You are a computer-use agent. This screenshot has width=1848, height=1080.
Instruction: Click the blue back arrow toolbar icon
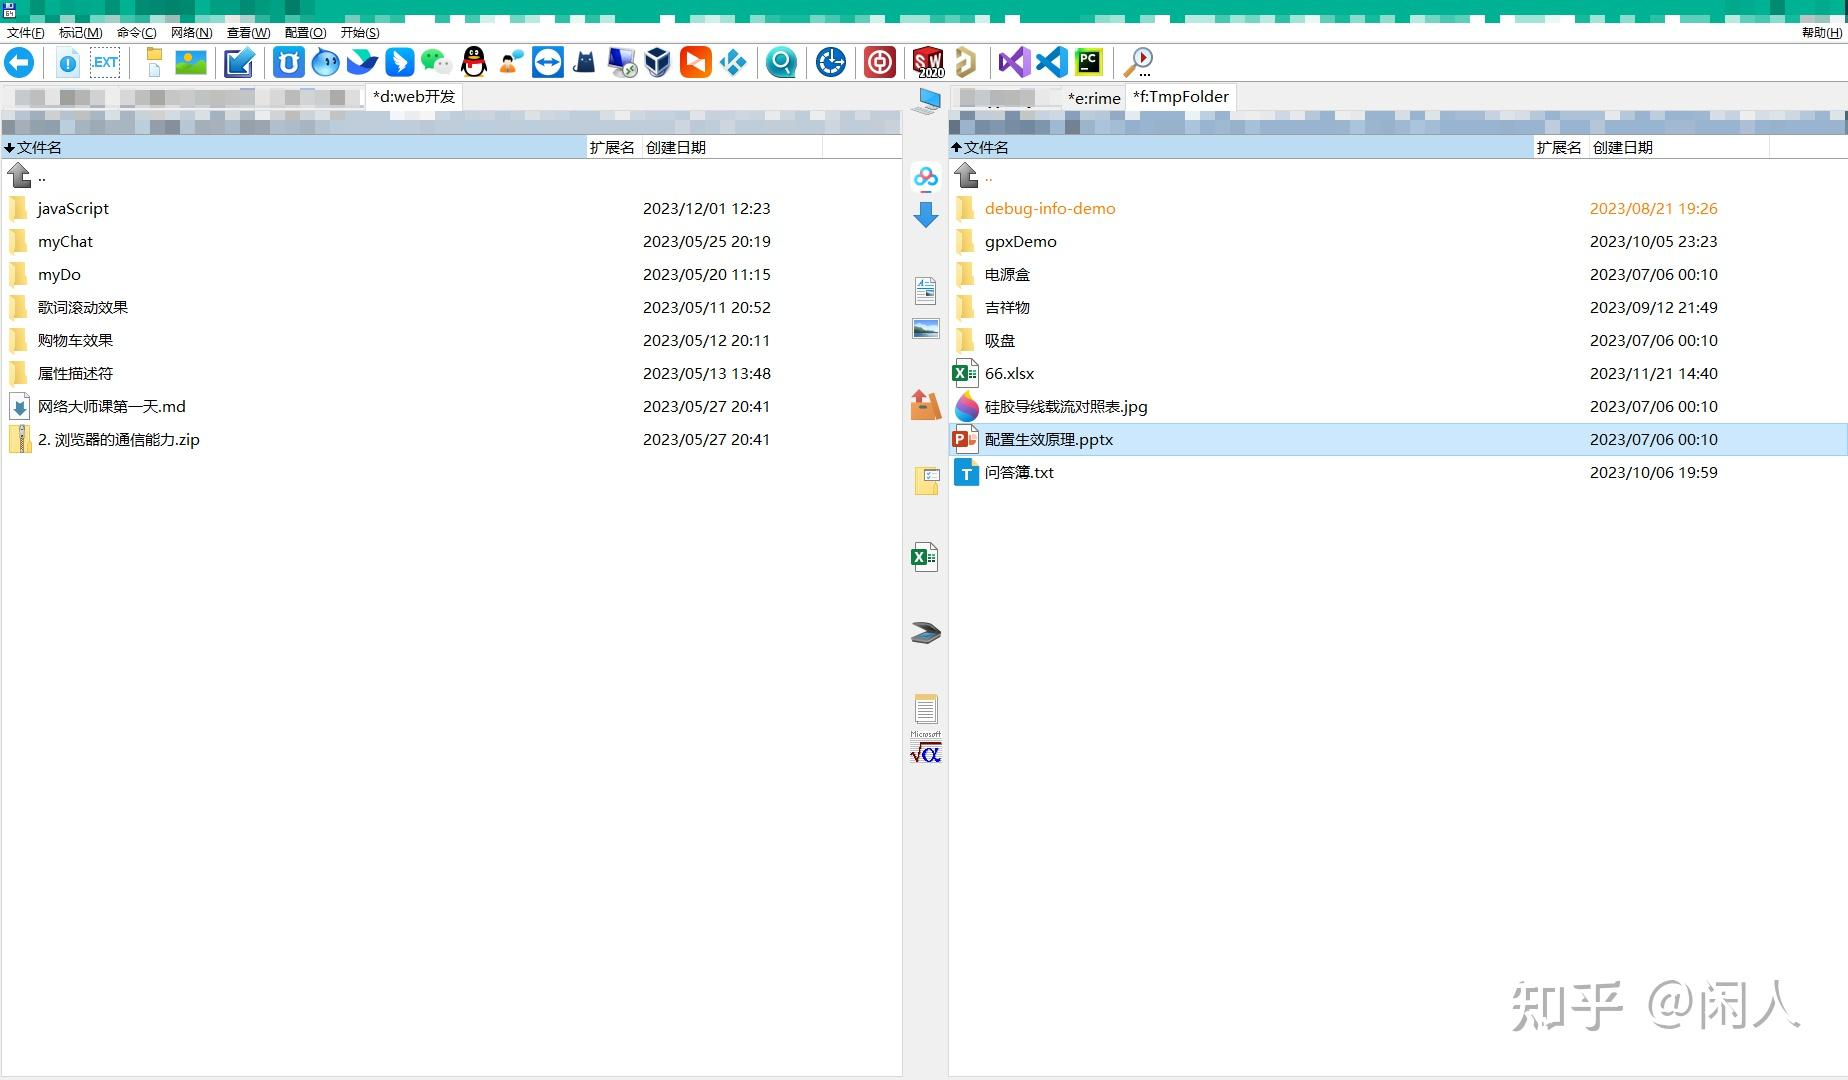coord(19,63)
